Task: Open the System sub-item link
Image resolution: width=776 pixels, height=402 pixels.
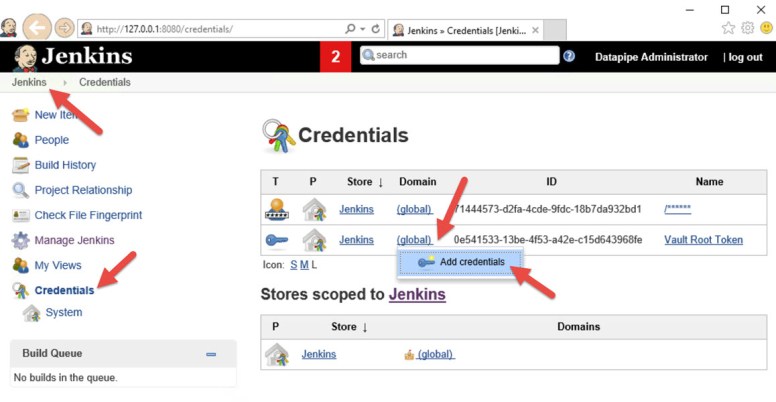Action: 64,312
